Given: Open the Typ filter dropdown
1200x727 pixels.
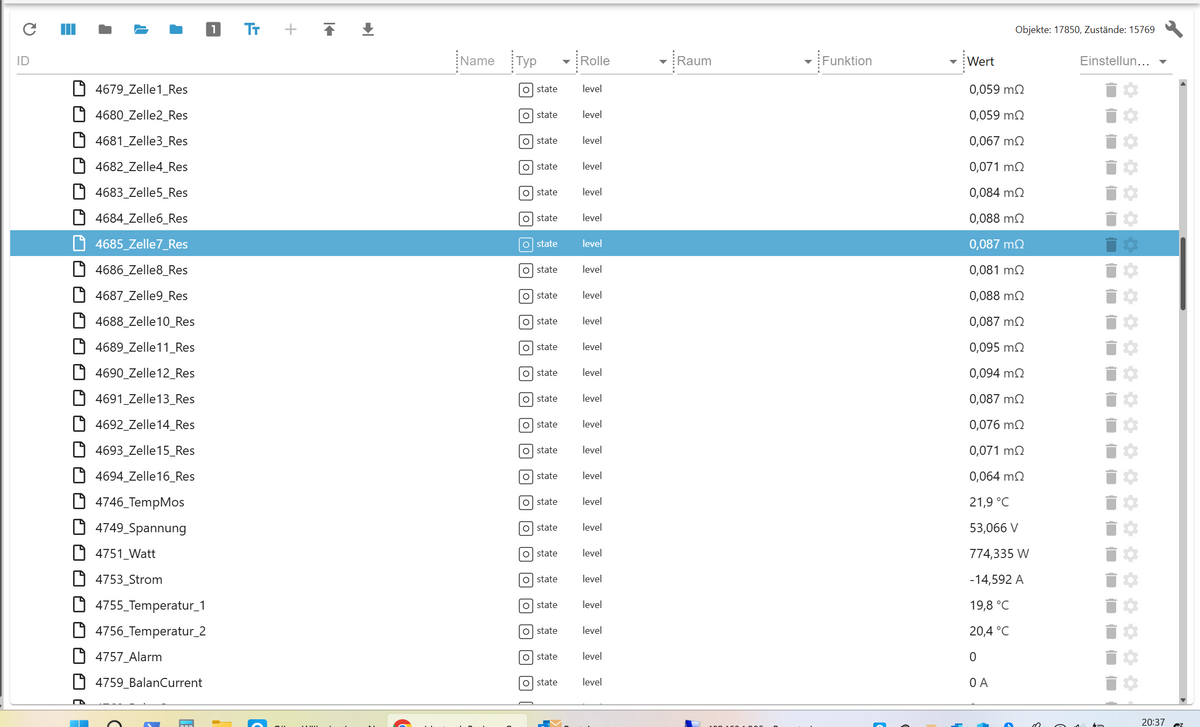Looking at the screenshot, I should pos(565,62).
